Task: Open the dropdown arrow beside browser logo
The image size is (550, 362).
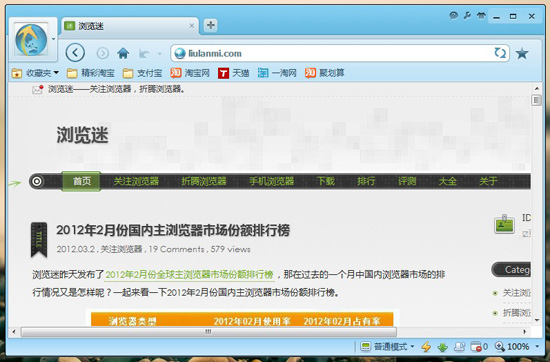Action: (x=54, y=39)
